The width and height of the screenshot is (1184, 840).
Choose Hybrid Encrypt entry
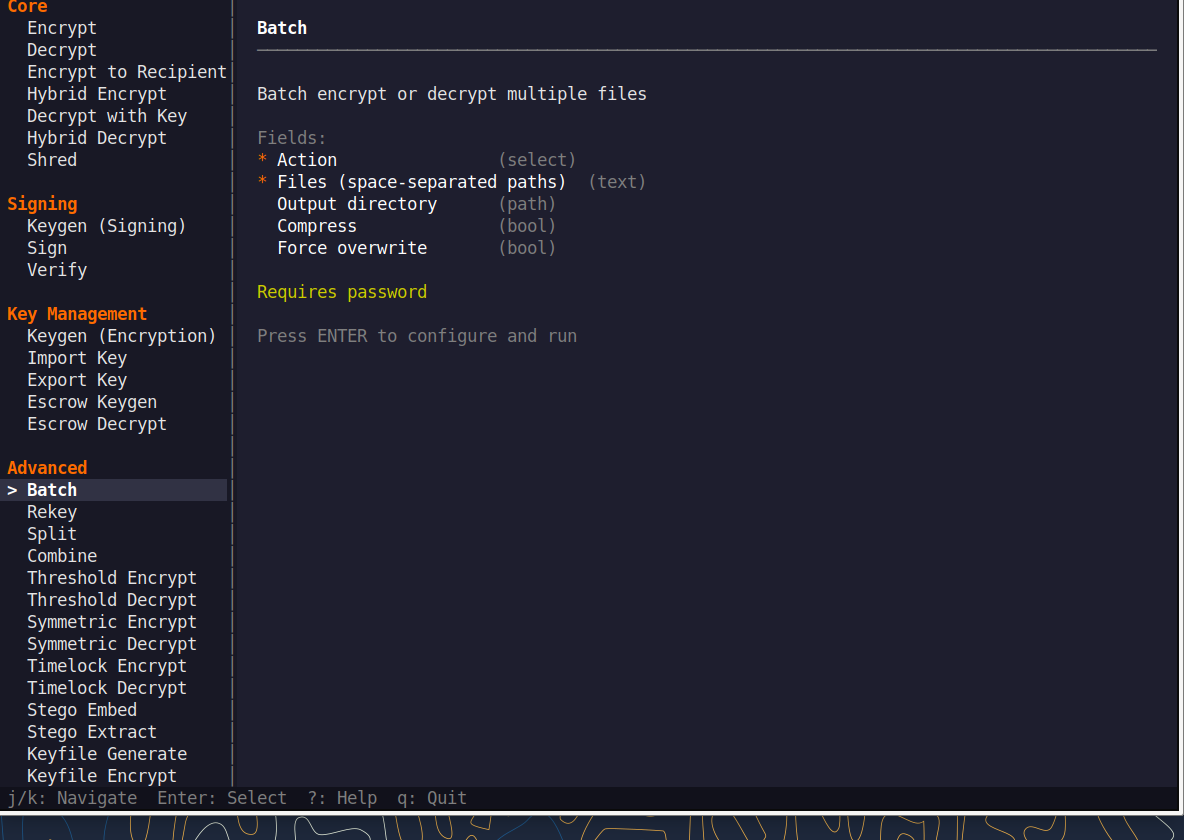pyautogui.click(x=97, y=94)
